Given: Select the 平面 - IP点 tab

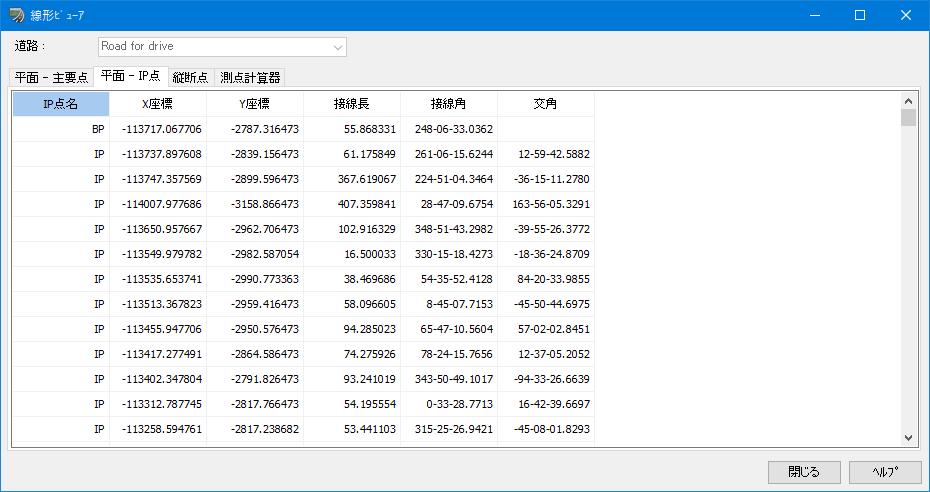Looking at the screenshot, I should 130,76.
